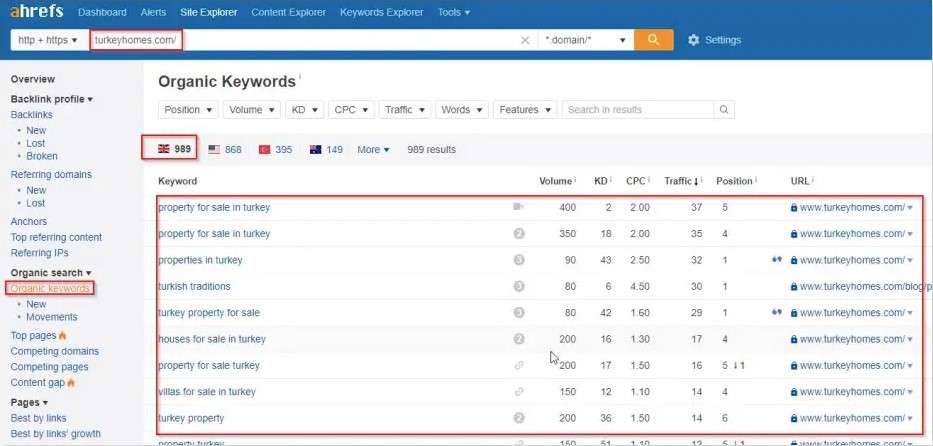Click the magnifier in Search in results

(x=724, y=109)
